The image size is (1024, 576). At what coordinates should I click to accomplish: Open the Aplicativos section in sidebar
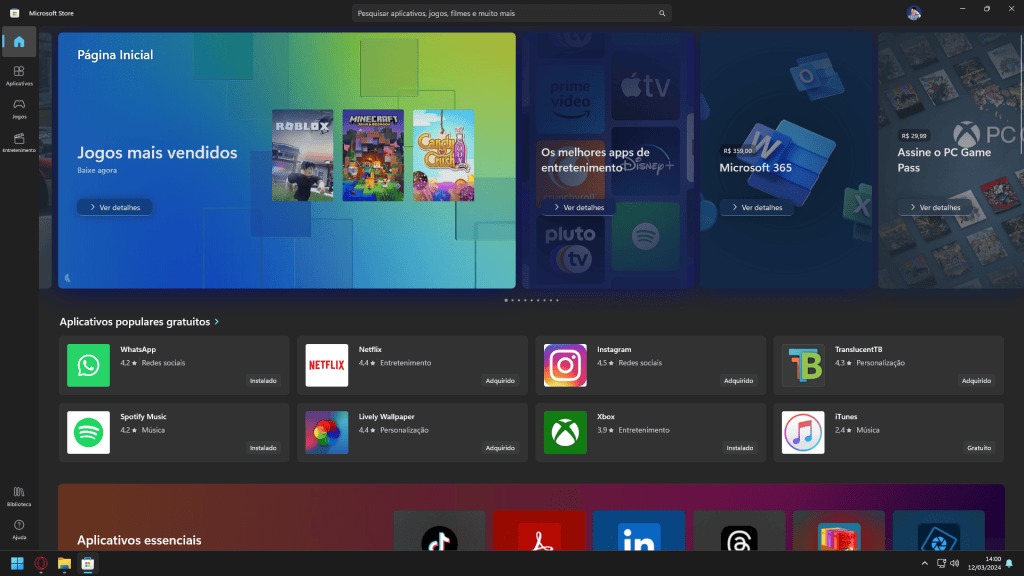[19, 75]
